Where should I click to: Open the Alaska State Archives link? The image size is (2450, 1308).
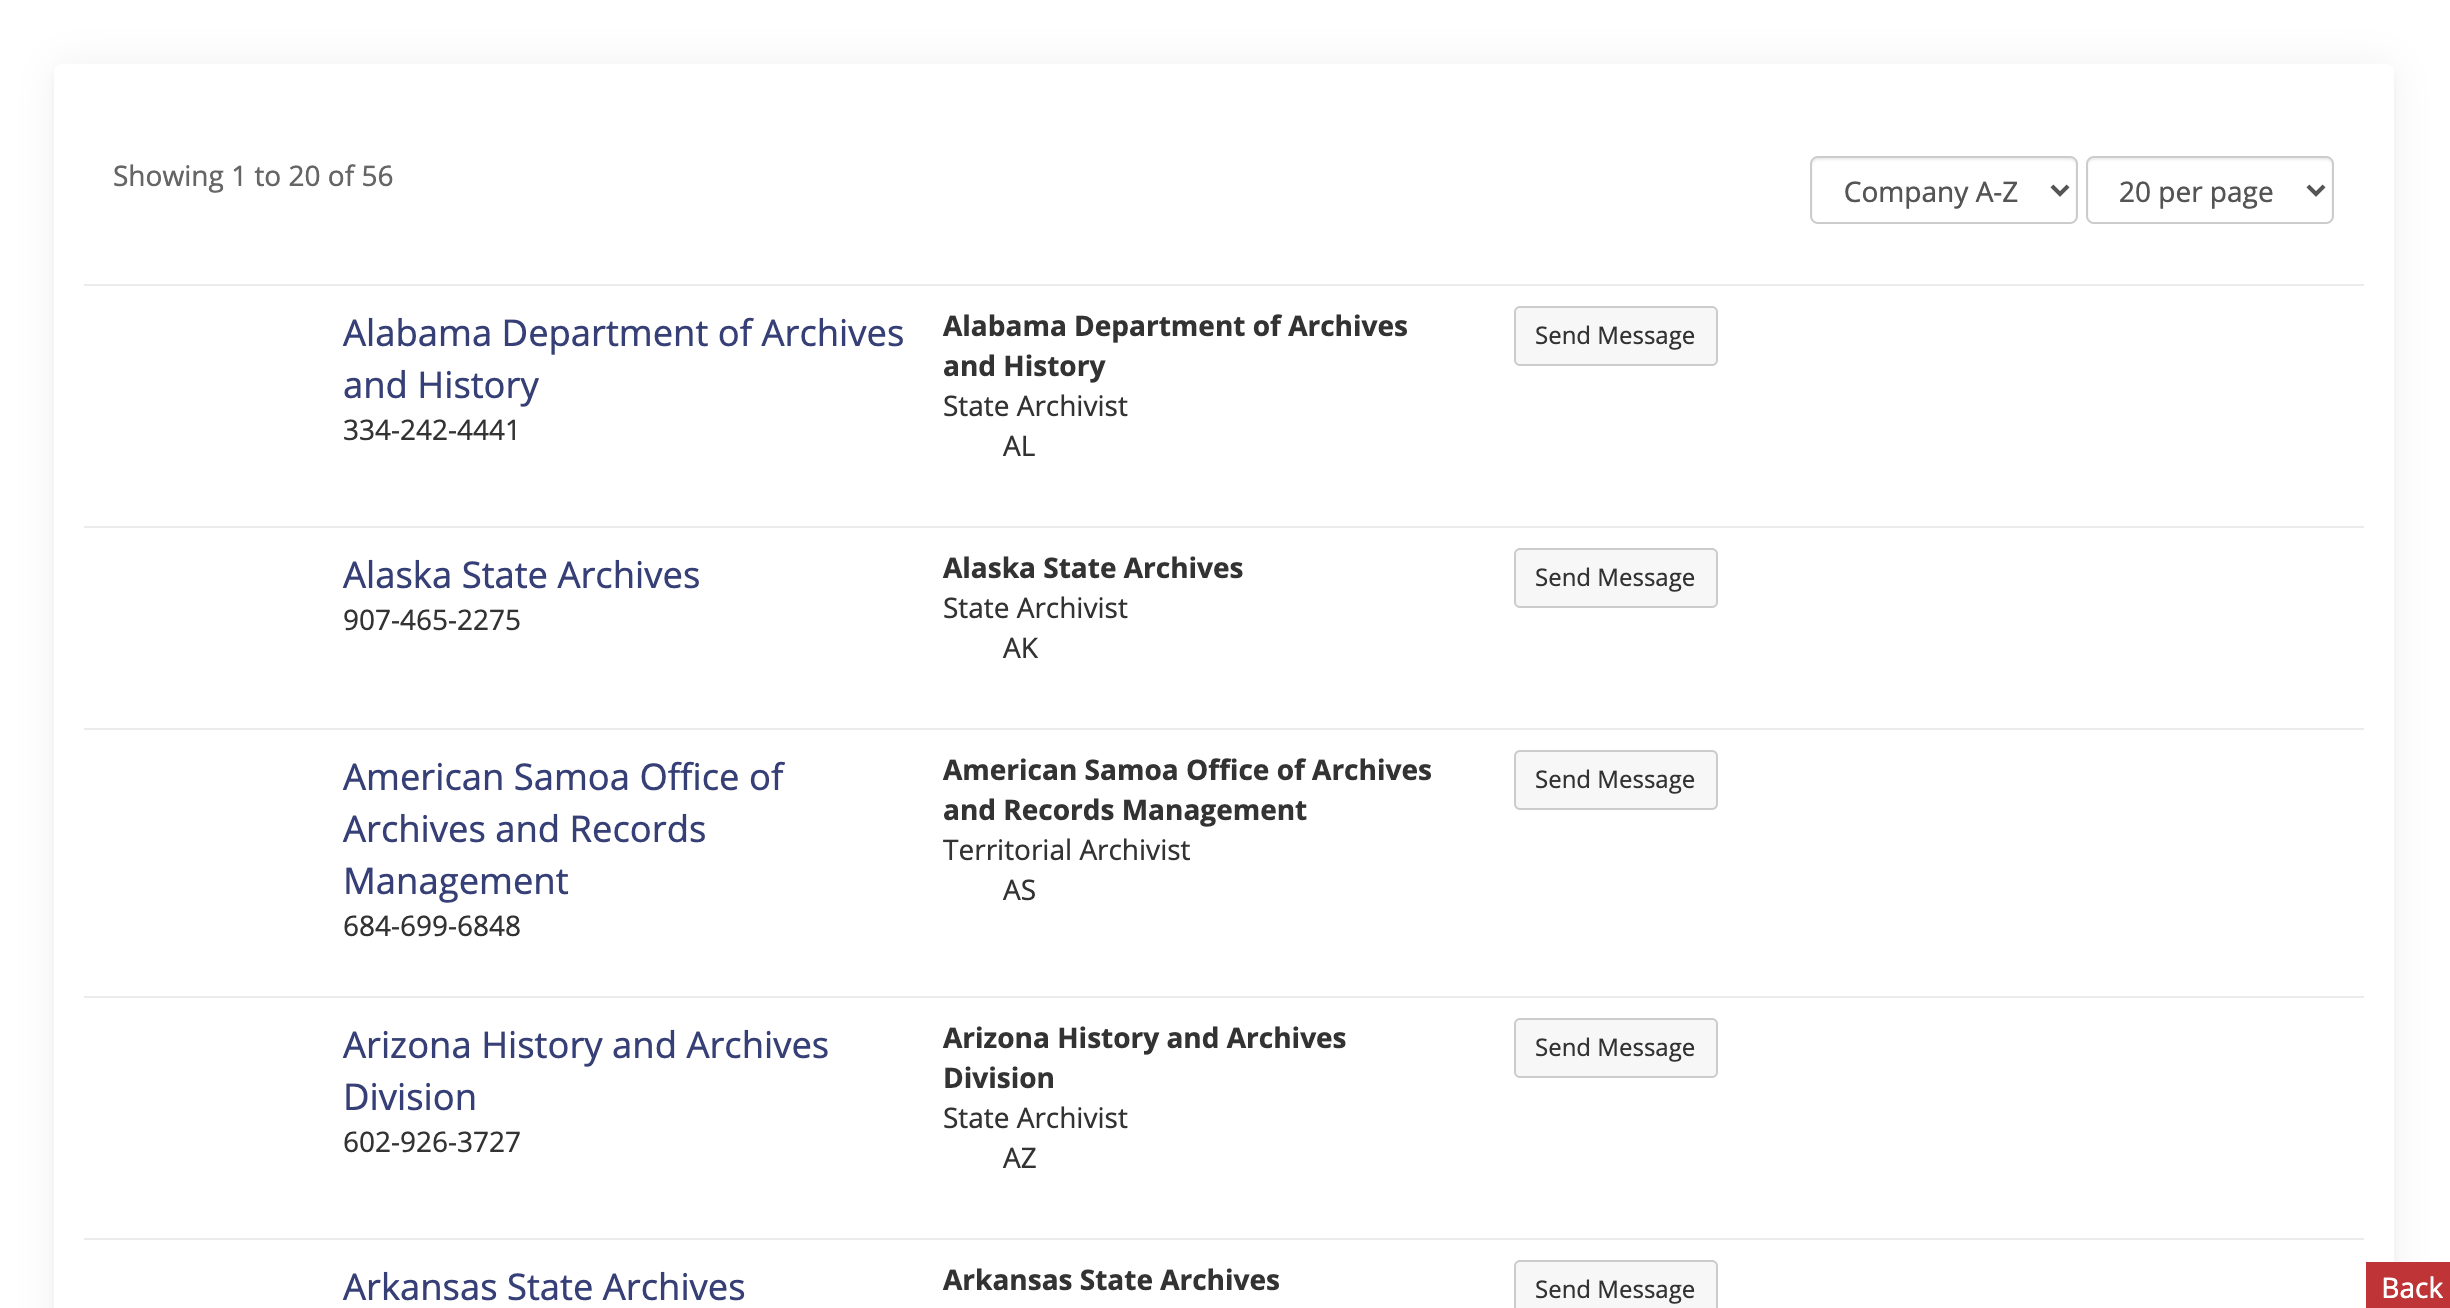[521, 575]
